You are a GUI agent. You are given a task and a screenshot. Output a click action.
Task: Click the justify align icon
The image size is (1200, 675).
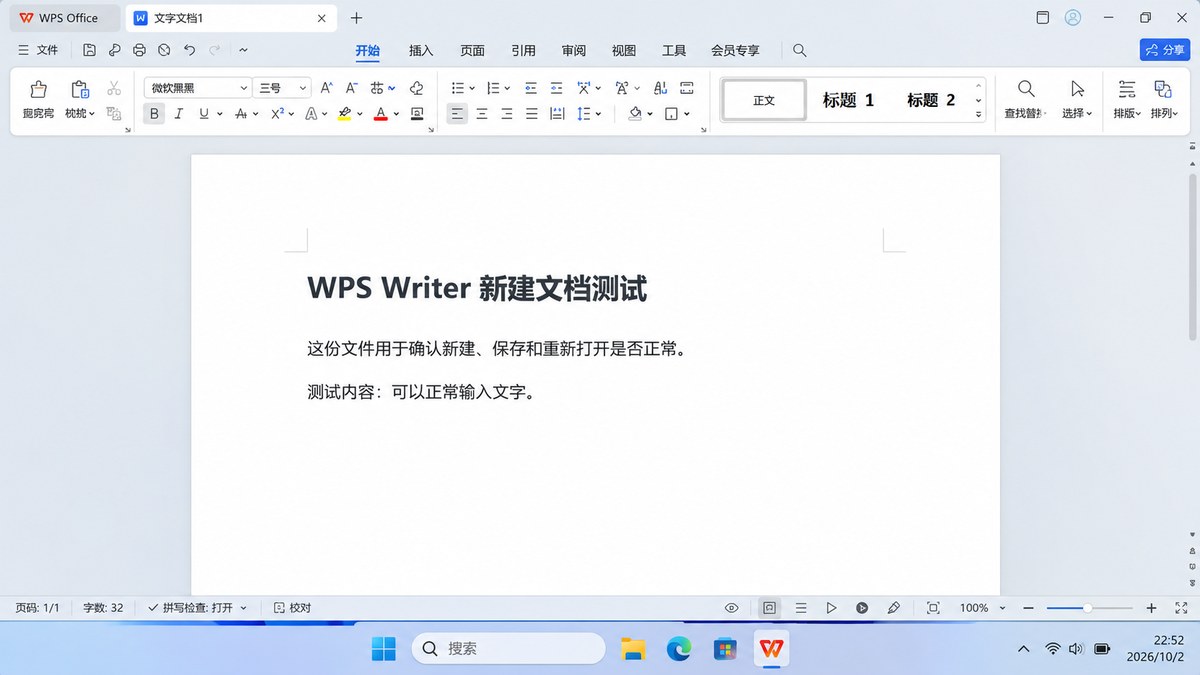point(532,114)
